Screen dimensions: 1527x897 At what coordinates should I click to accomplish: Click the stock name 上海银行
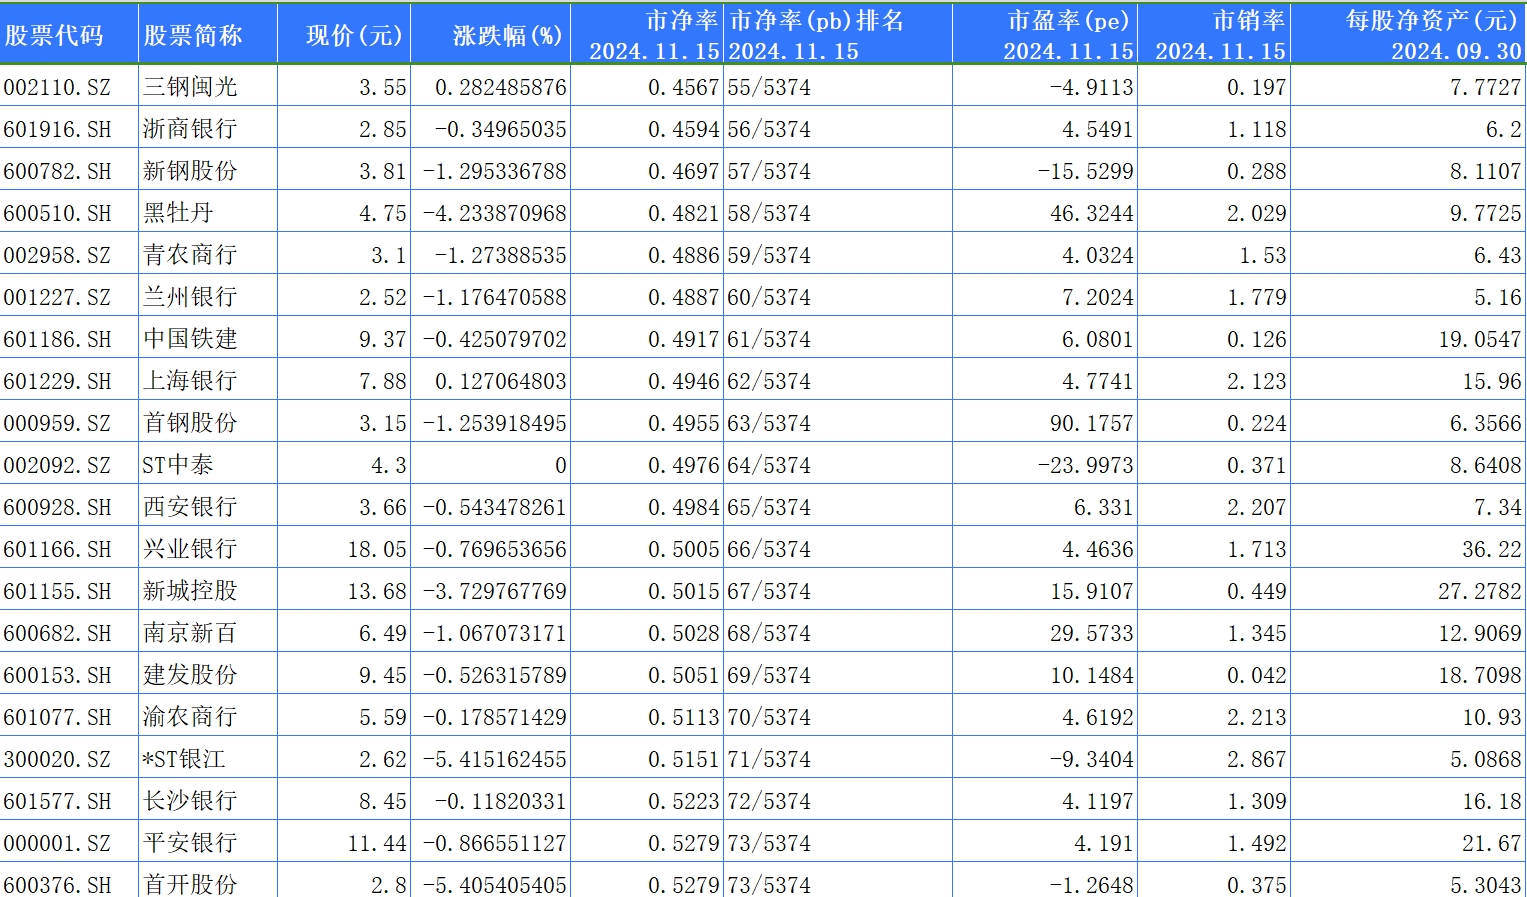[x=190, y=382]
